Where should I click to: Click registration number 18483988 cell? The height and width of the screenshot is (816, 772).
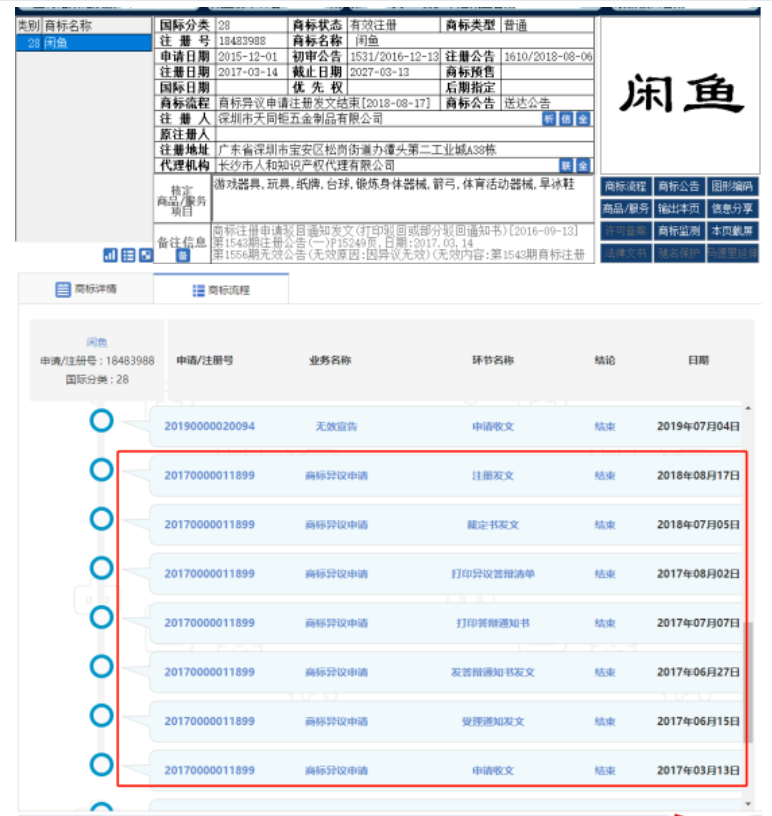[252, 41]
